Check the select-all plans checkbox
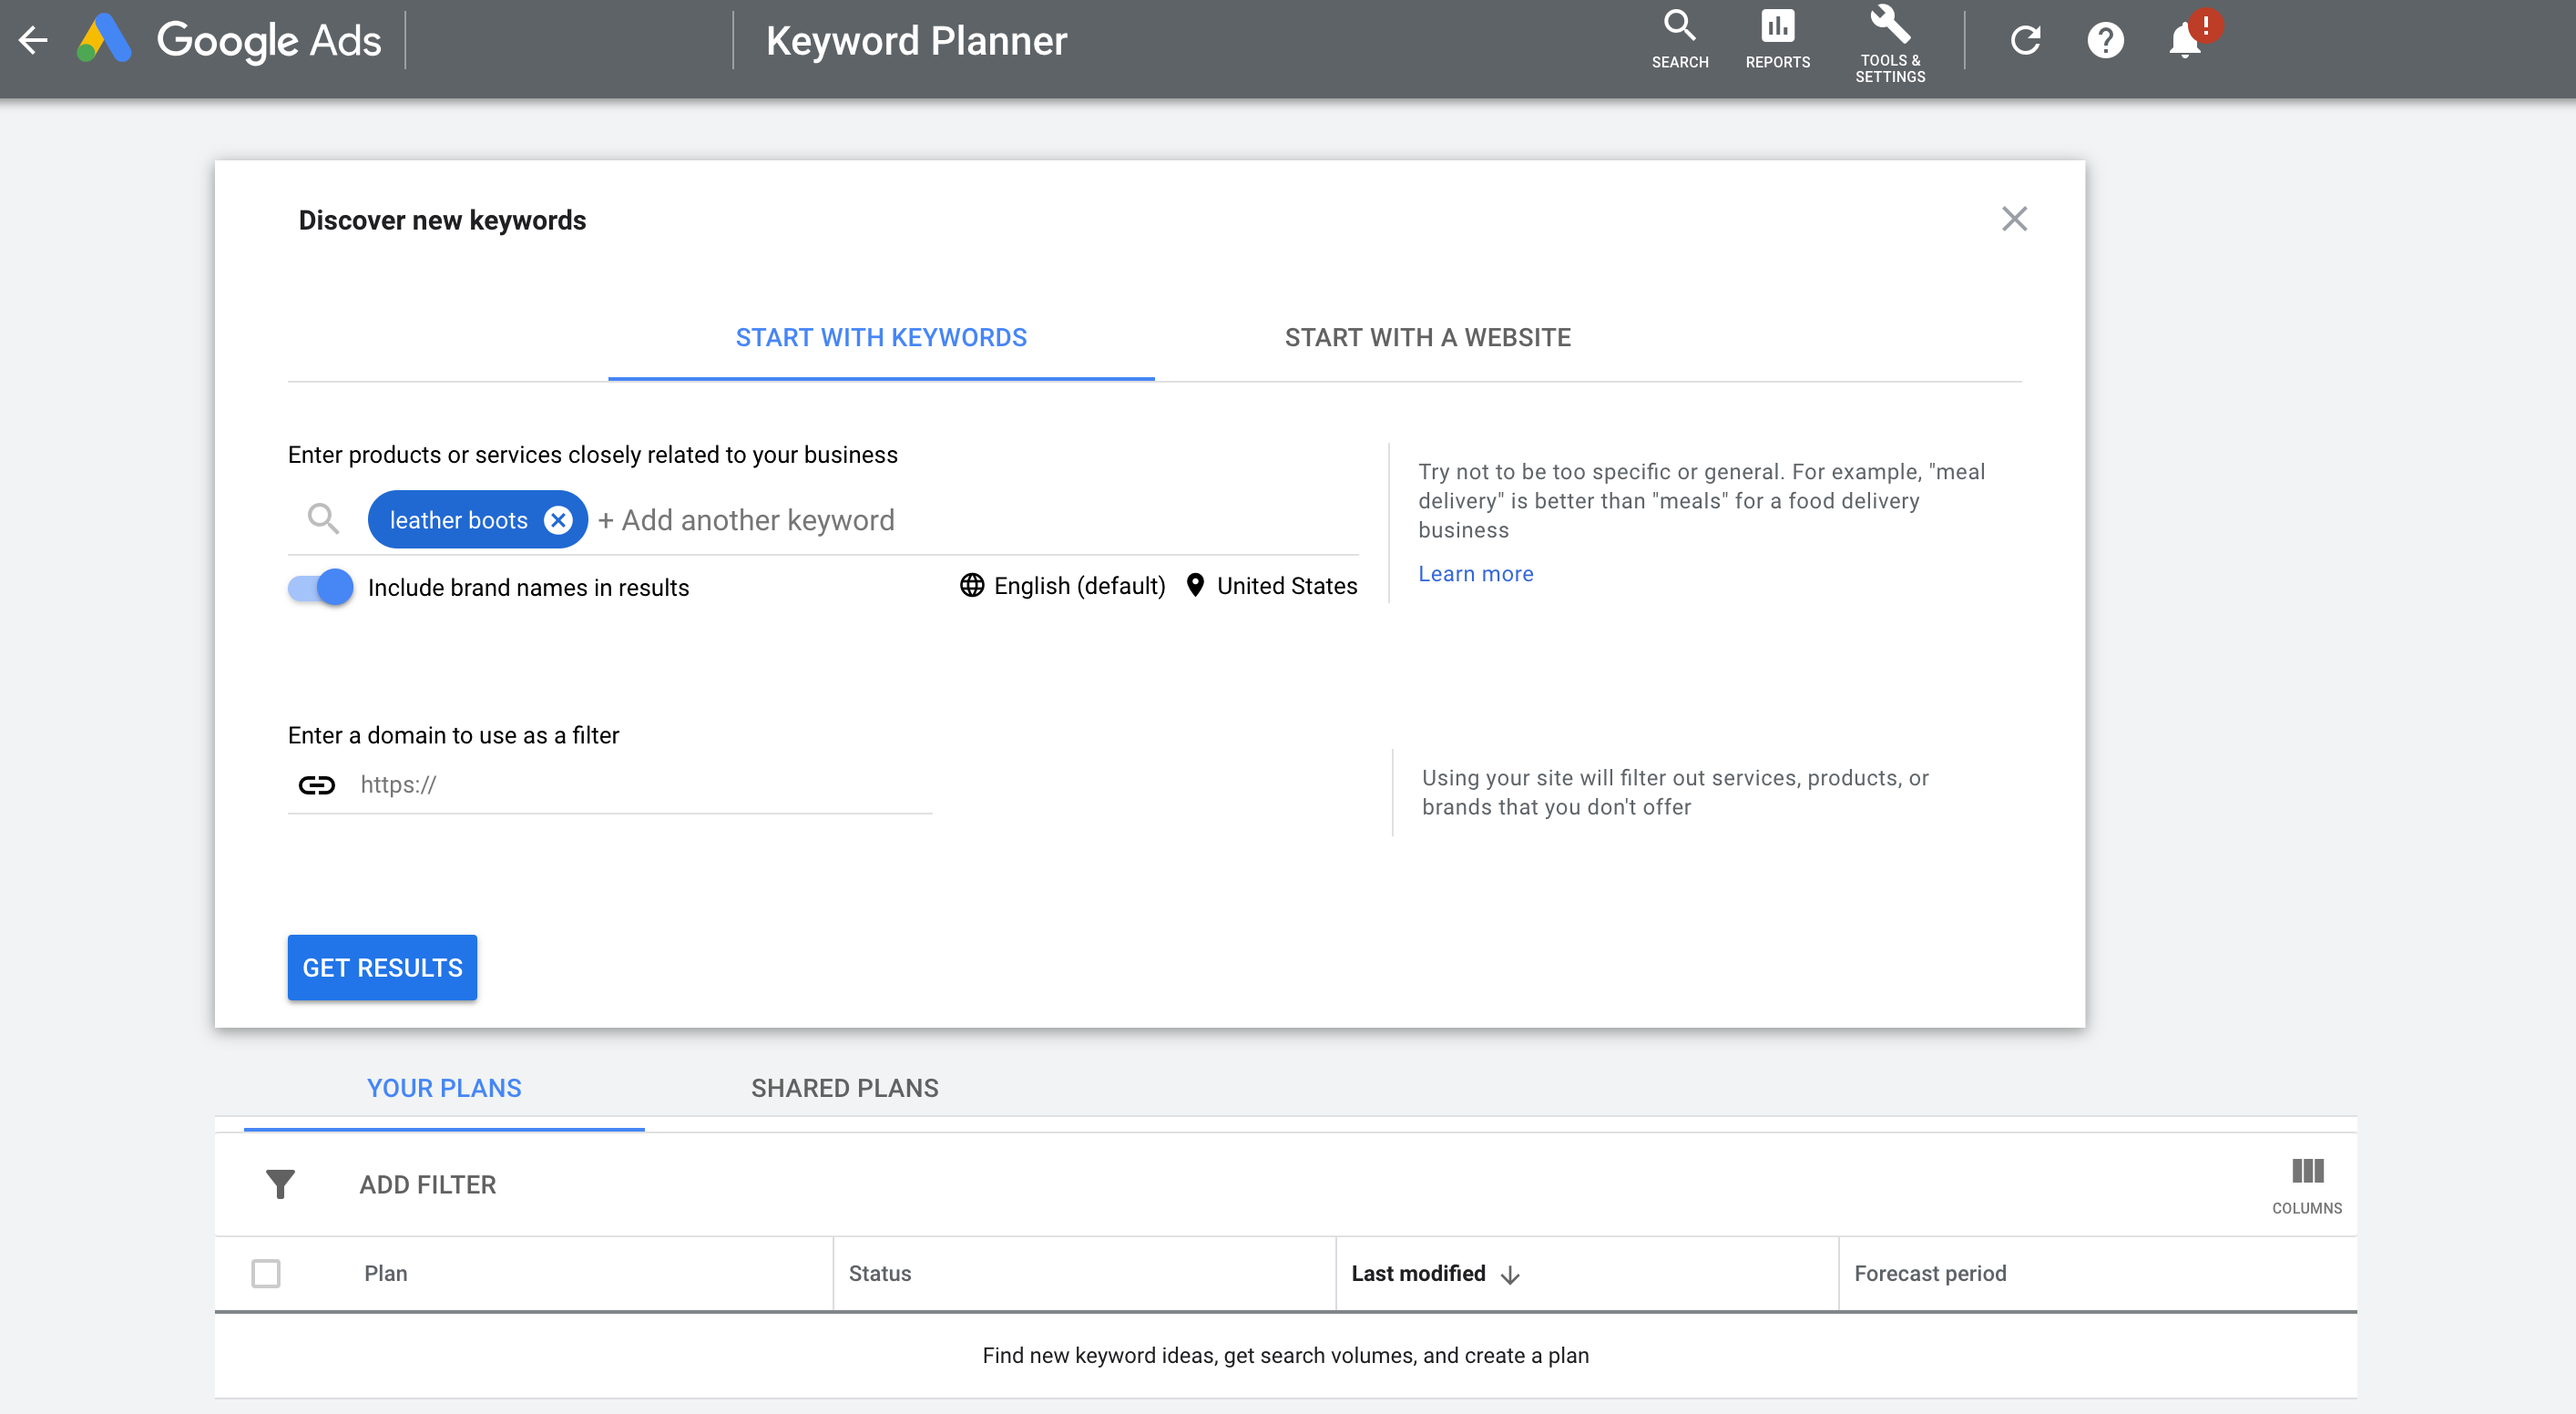 266,1273
